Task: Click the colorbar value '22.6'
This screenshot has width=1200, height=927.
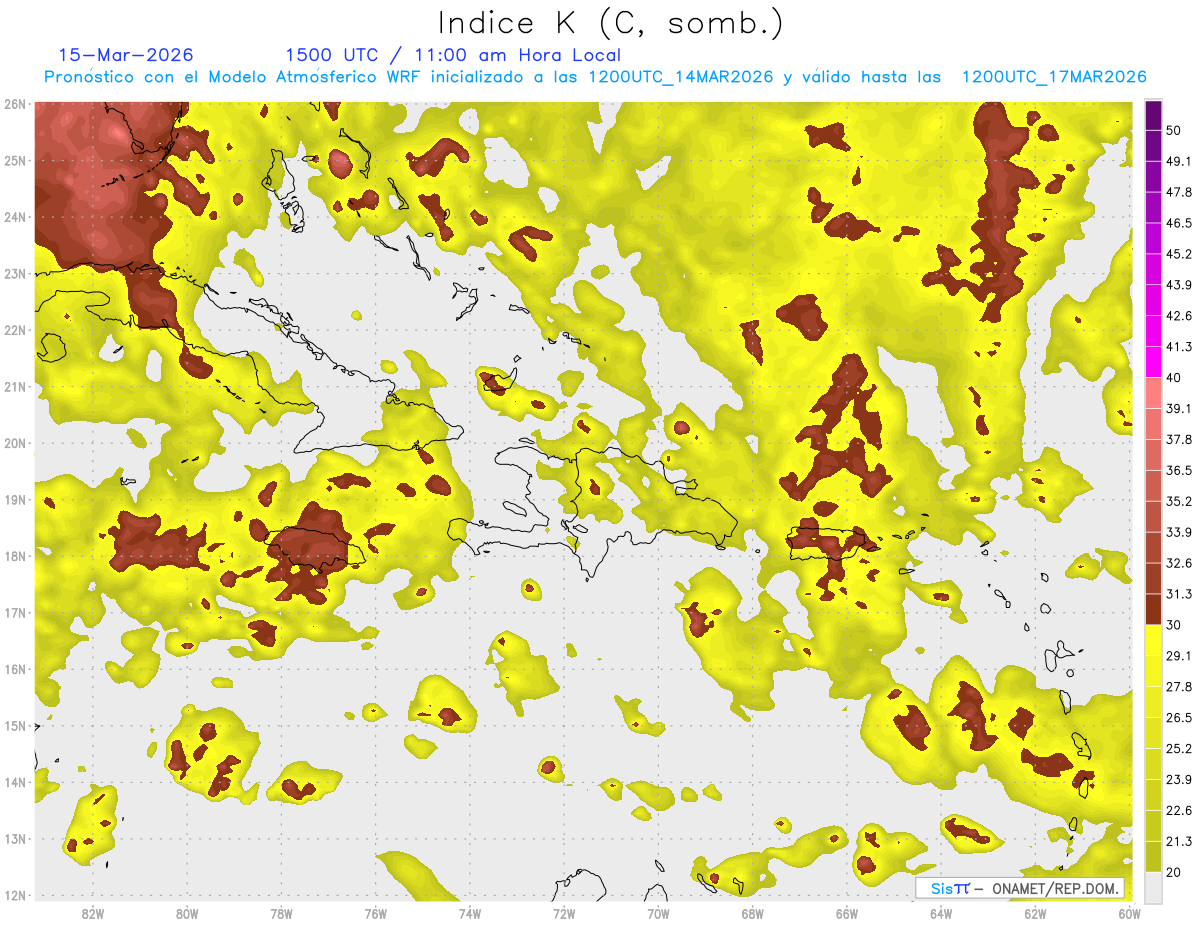Action: (1179, 810)
